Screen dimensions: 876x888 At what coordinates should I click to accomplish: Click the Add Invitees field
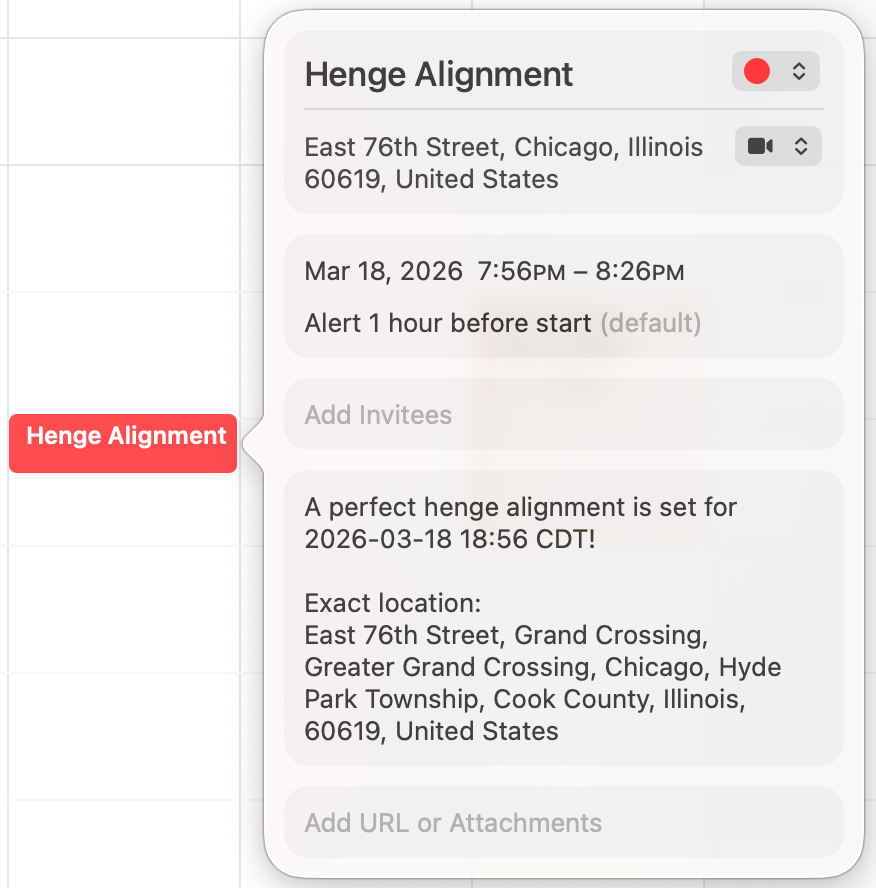point(378,414)
